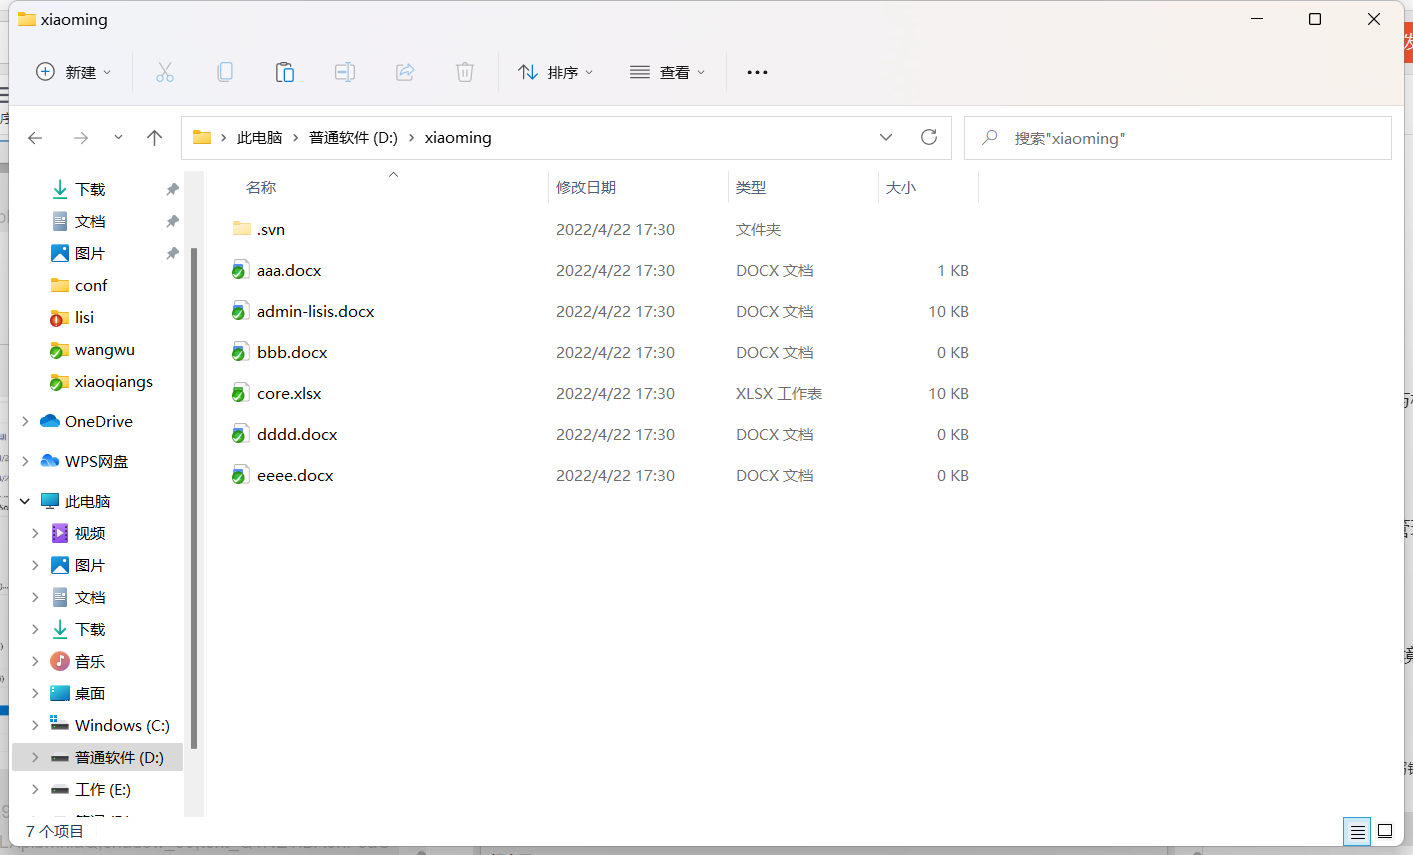Viewport: 1413px width, 855px height.
Task: Click the Share icon in toolbar
Action: 405,72
